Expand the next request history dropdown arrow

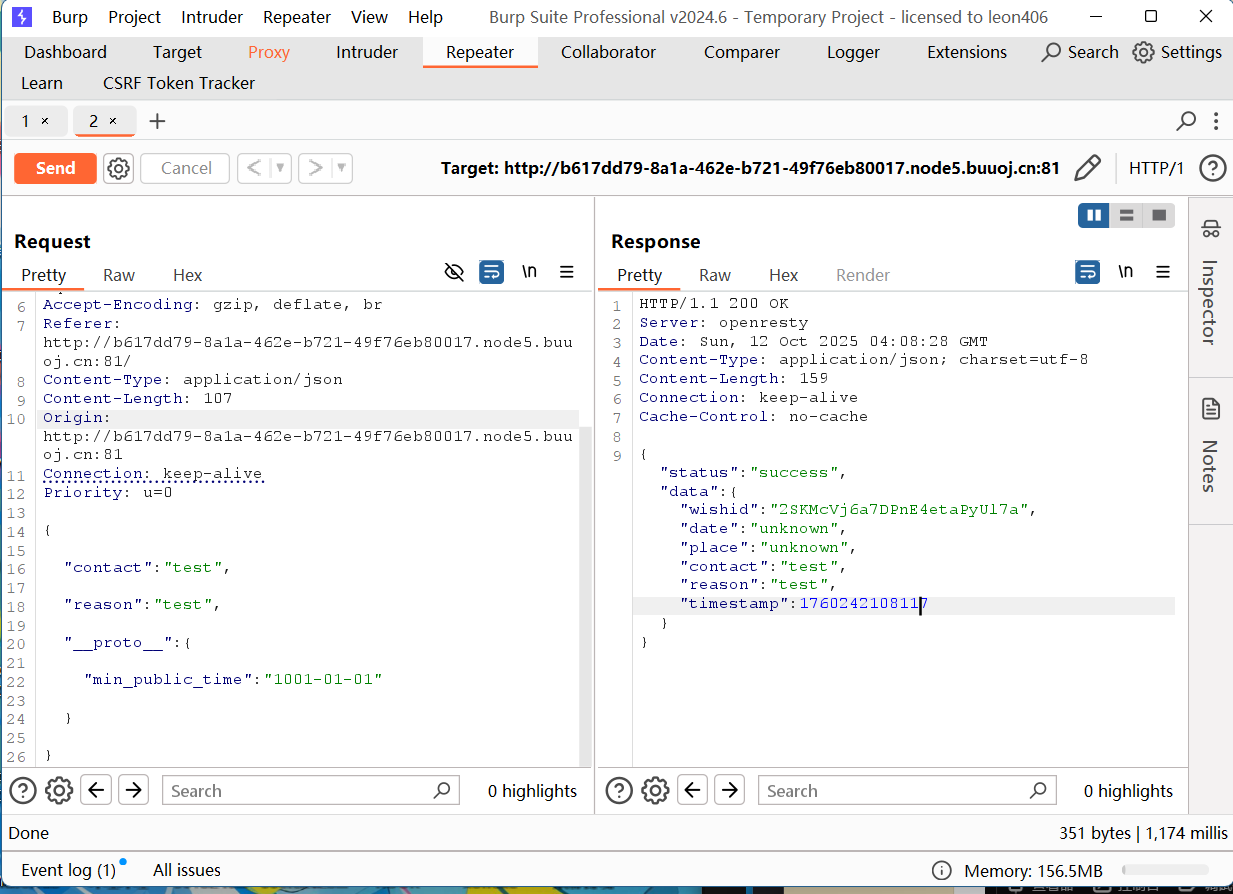(x=342, y=168)
